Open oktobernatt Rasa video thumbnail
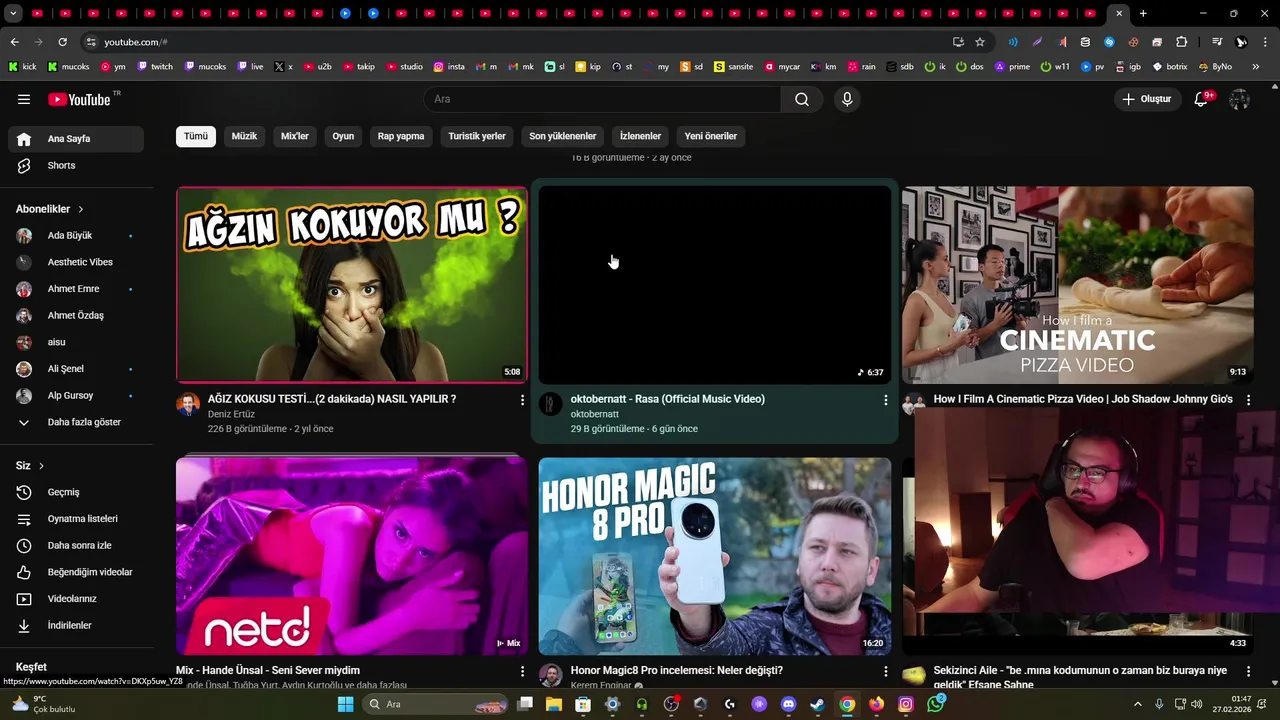This screenshot has width=1280, height=720. (715, 284)
